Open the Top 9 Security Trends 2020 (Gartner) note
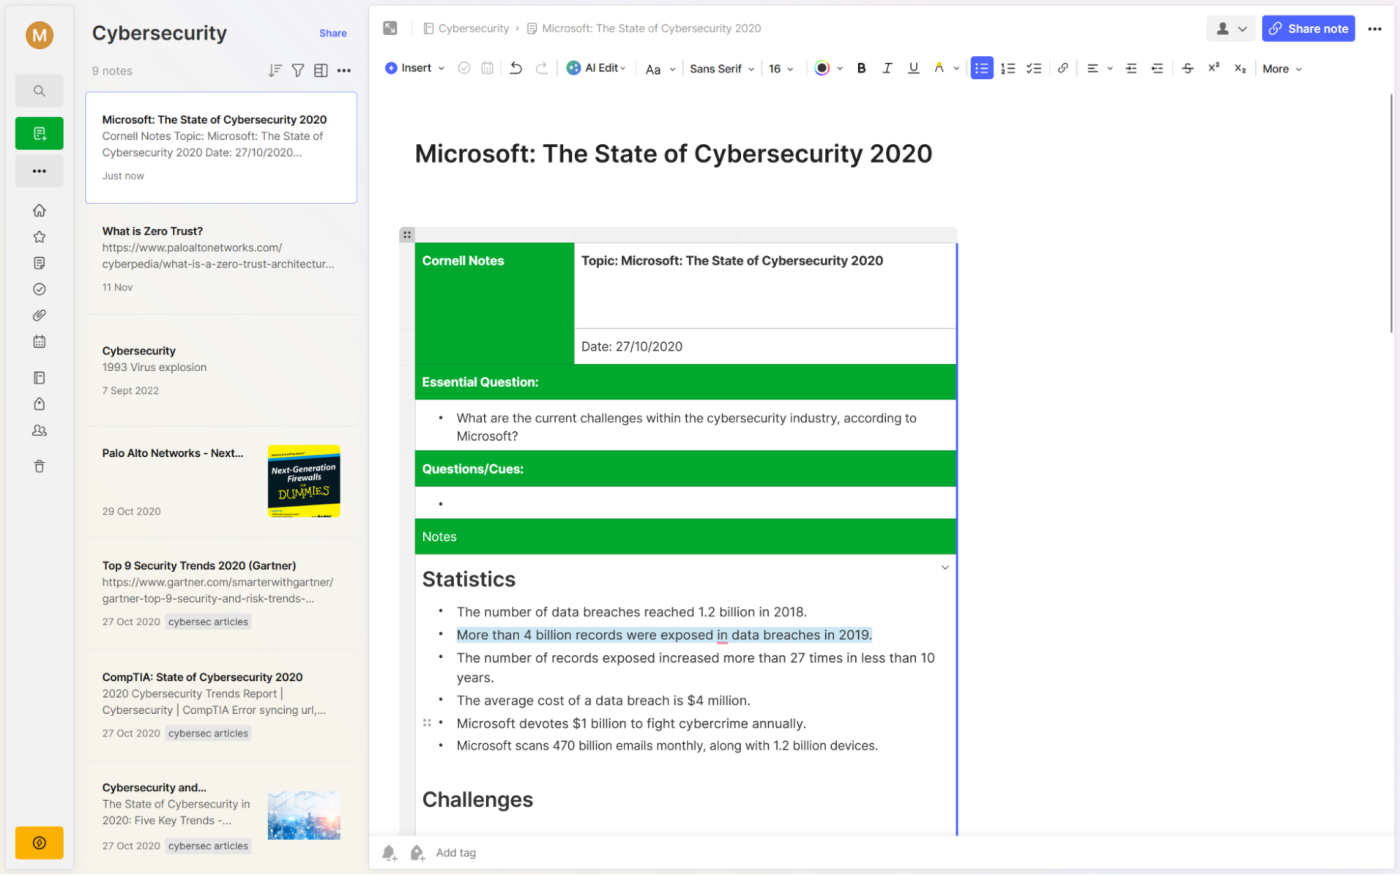This screenshot has width=1400, height=875. (x=221, y=593)
